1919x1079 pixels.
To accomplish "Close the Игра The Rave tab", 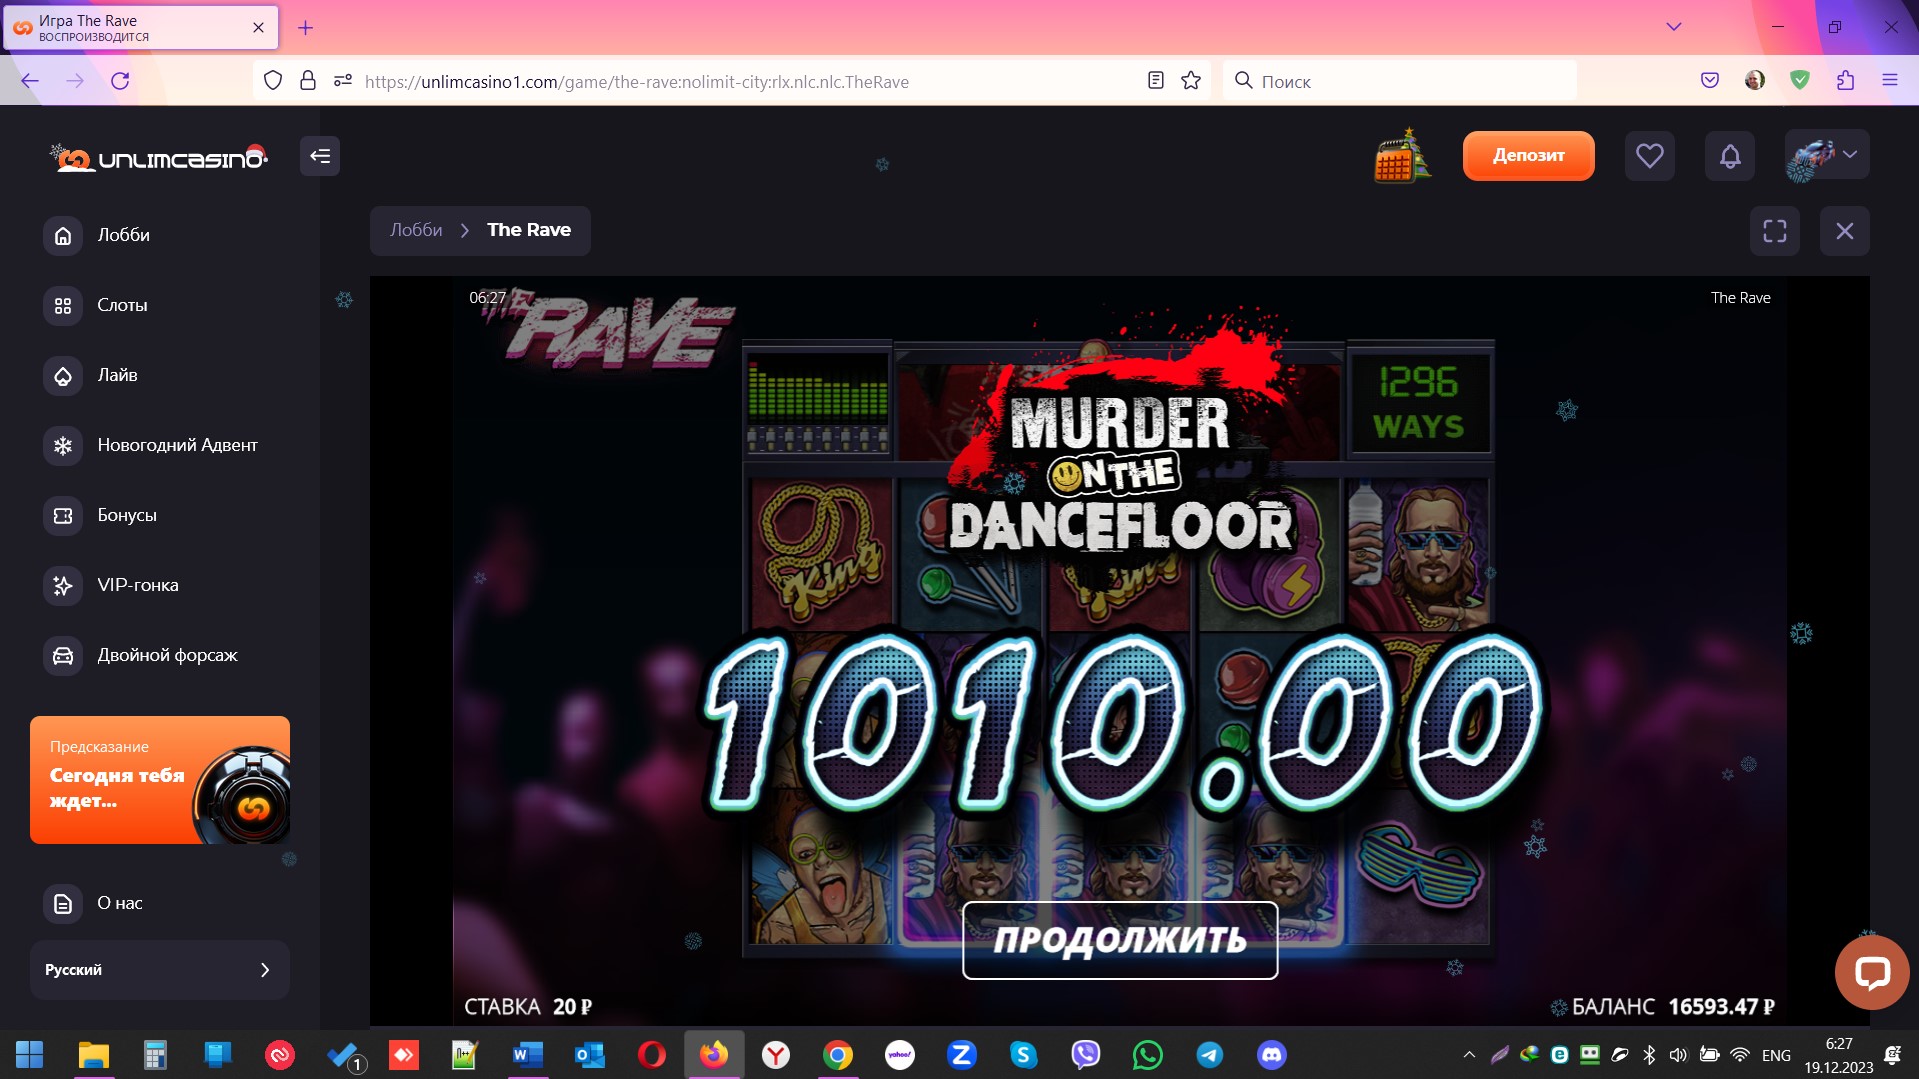I will (258, 28).
